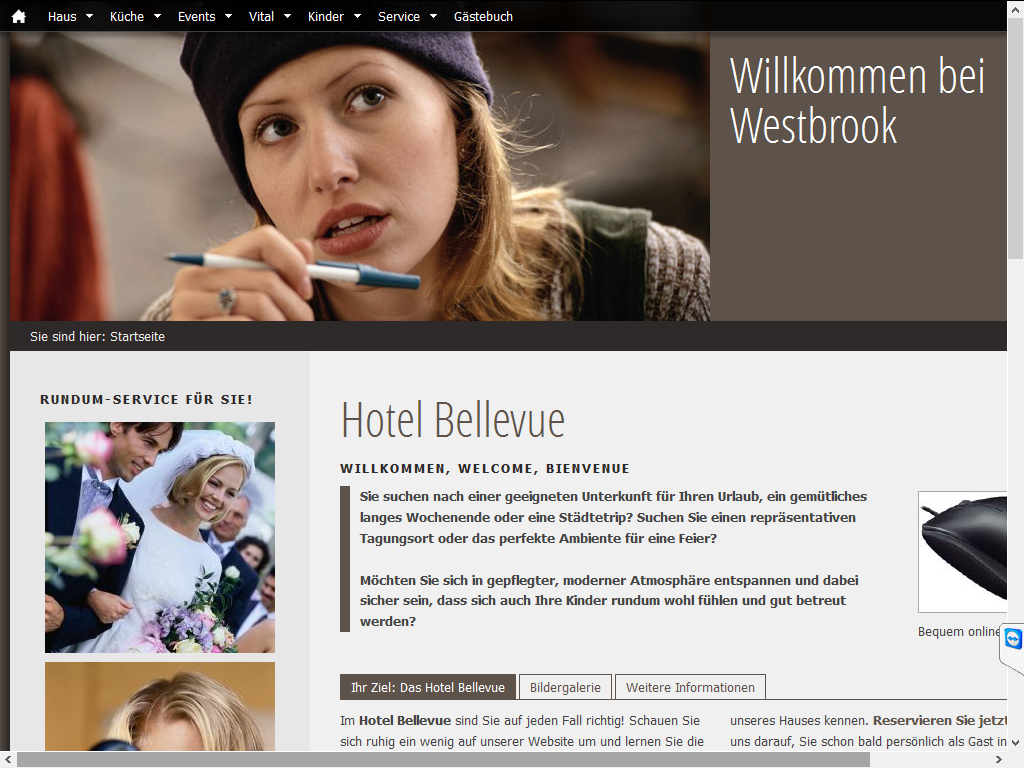The height and width of the screenshot is (768, 1024).
Task: Expand the Events menu dropdown arrow
Action: (229, 16)
